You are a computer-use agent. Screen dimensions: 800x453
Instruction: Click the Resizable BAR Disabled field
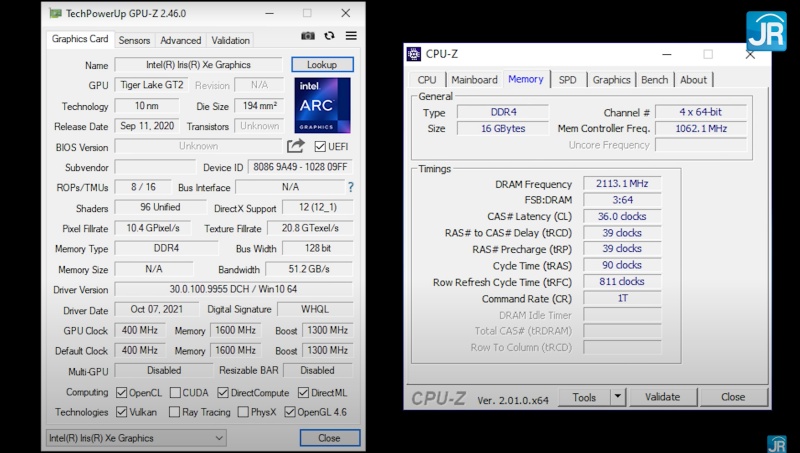317,370
